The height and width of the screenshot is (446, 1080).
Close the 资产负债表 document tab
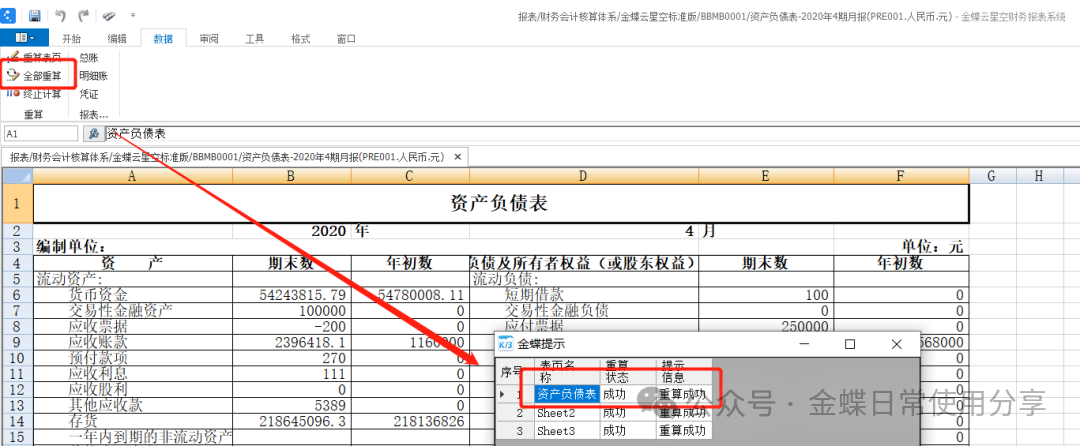click(458, 157)
